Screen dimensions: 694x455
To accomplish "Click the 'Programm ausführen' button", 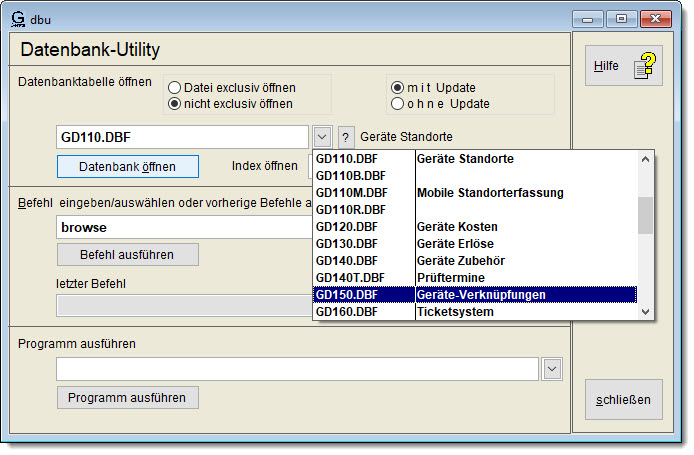I will (127, 397).
